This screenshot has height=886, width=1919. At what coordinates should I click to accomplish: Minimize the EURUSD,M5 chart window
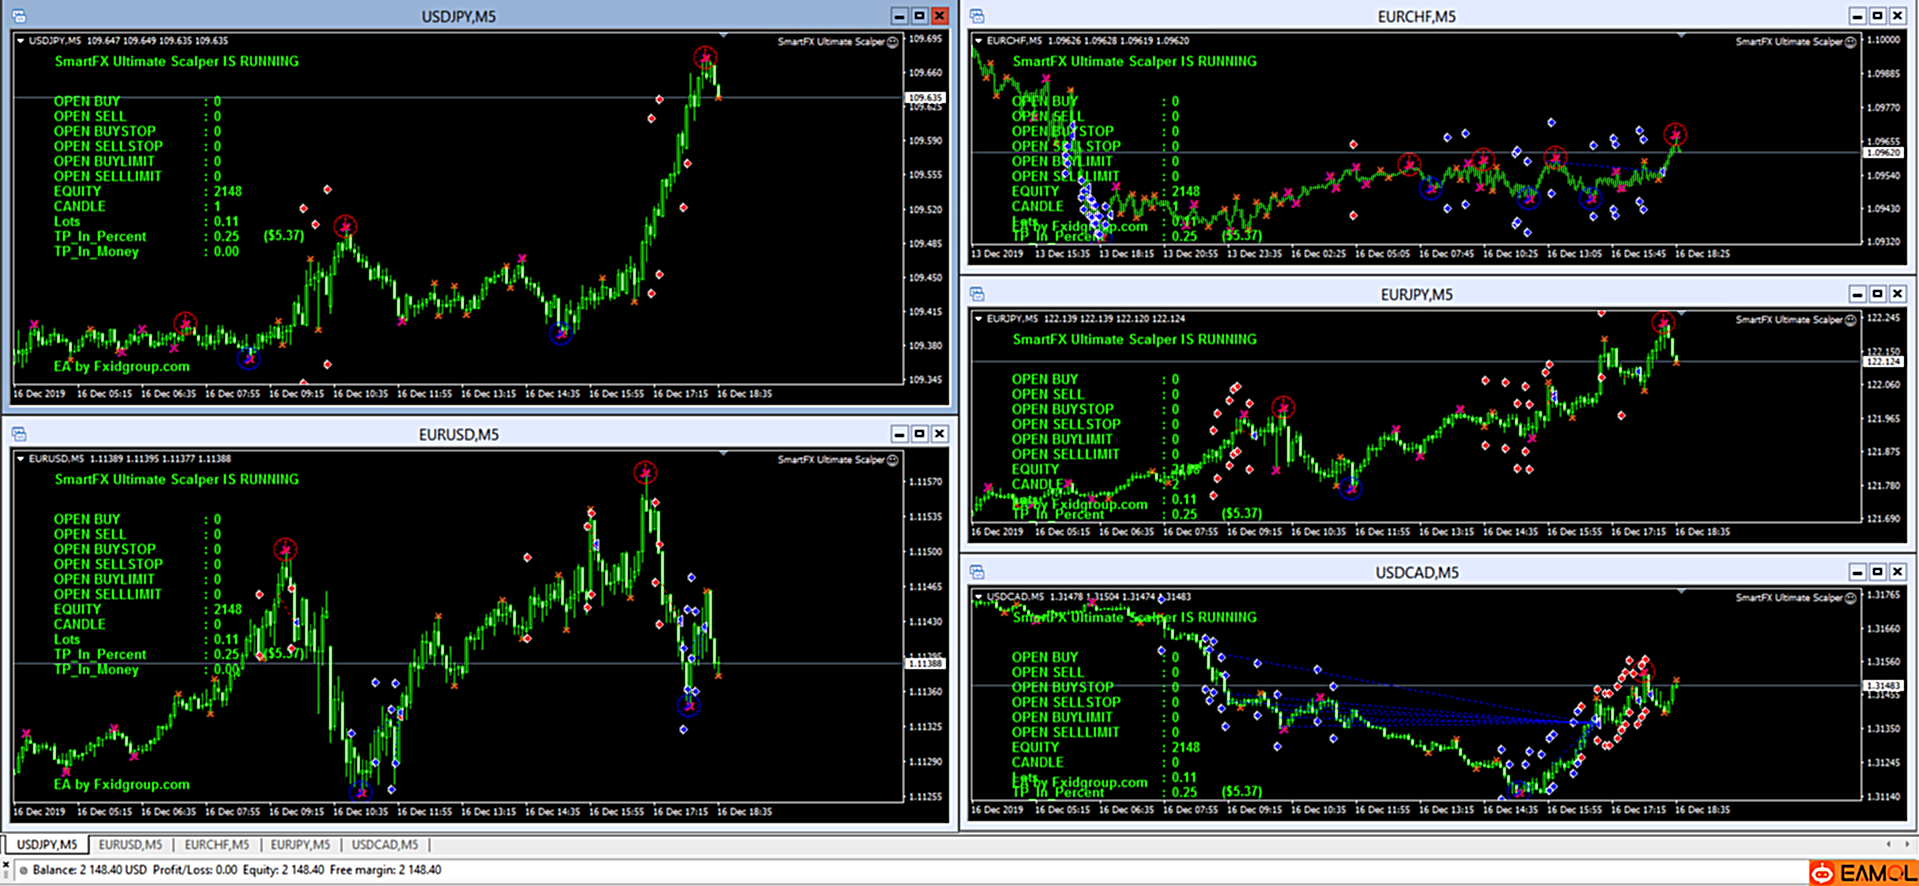[899, 434]
